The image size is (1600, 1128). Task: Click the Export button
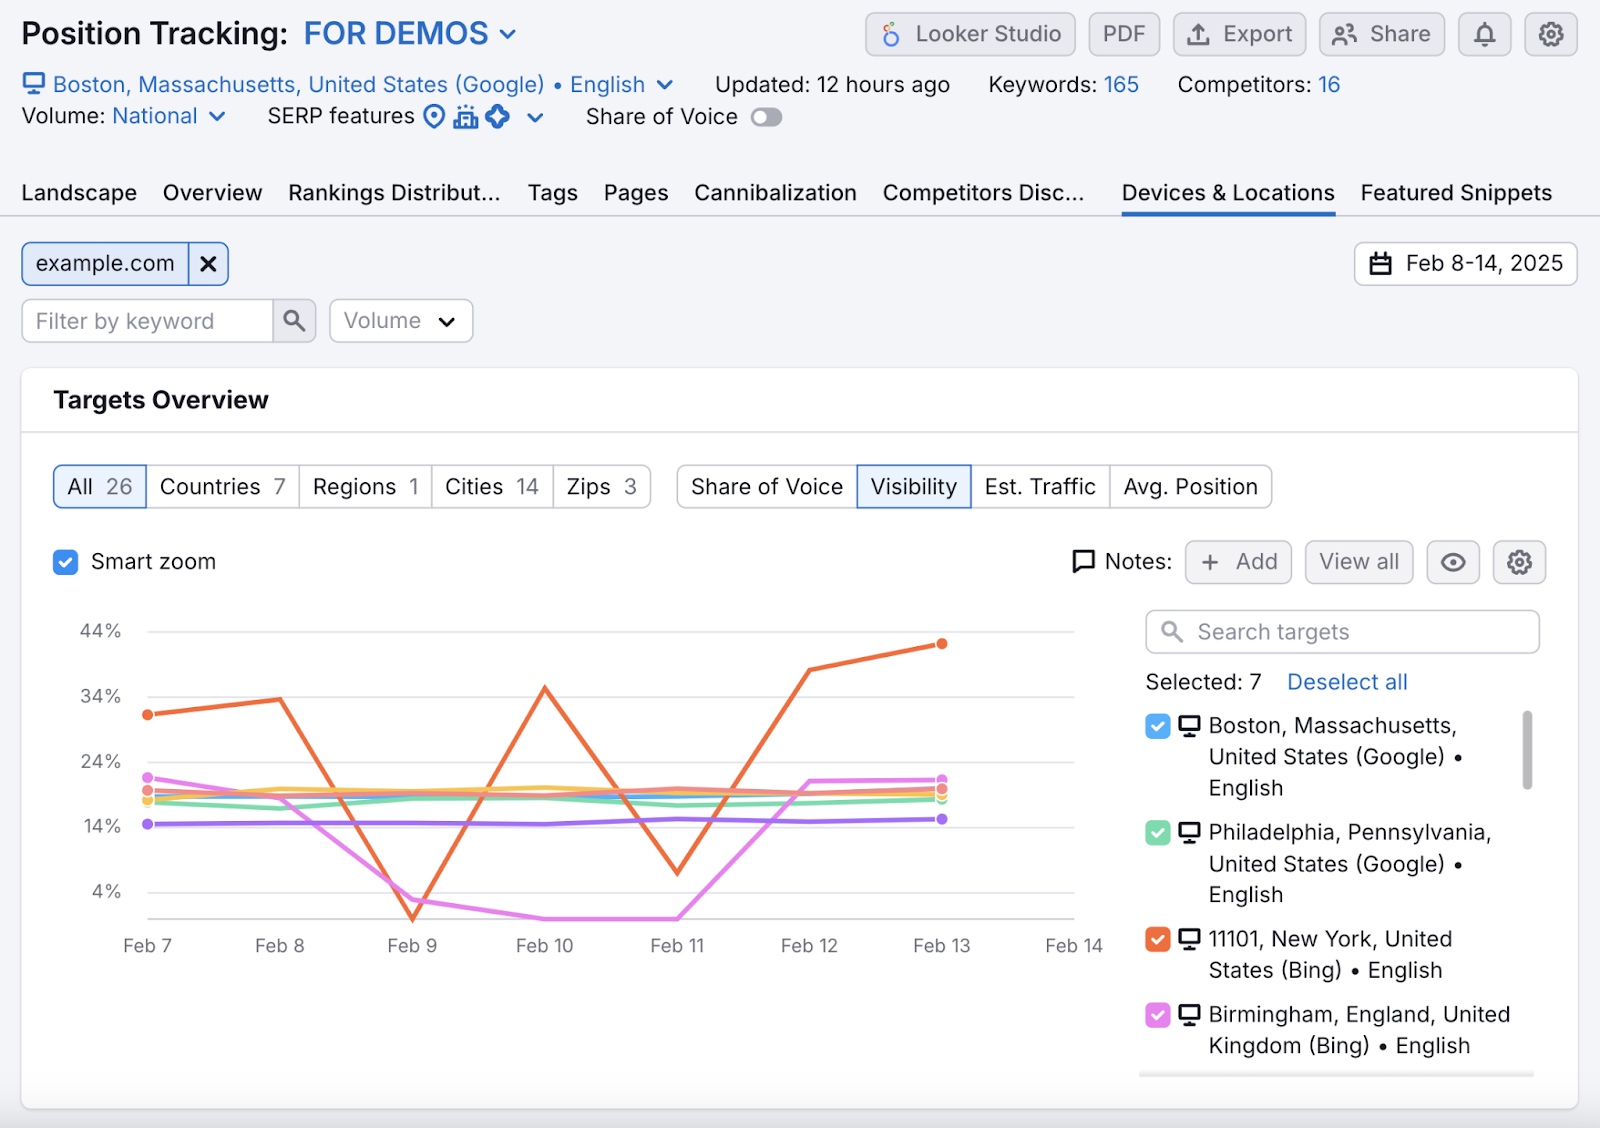[1239, 33]
